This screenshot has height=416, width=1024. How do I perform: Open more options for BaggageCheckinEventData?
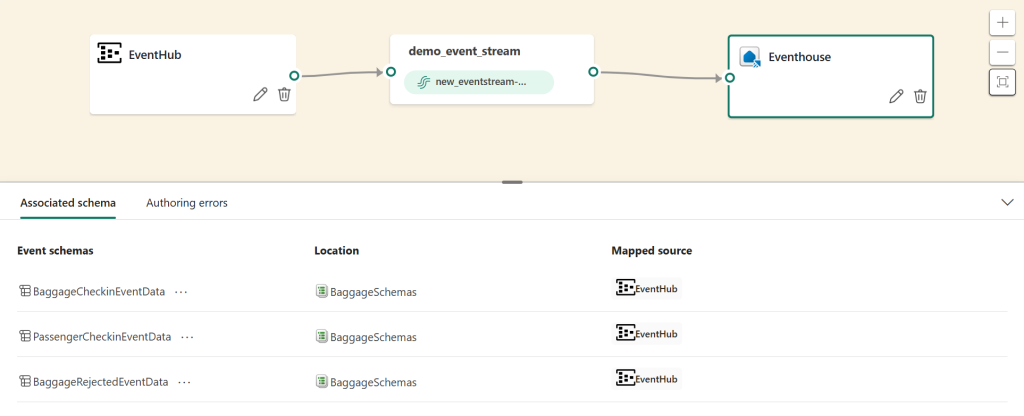coord(181,292)
